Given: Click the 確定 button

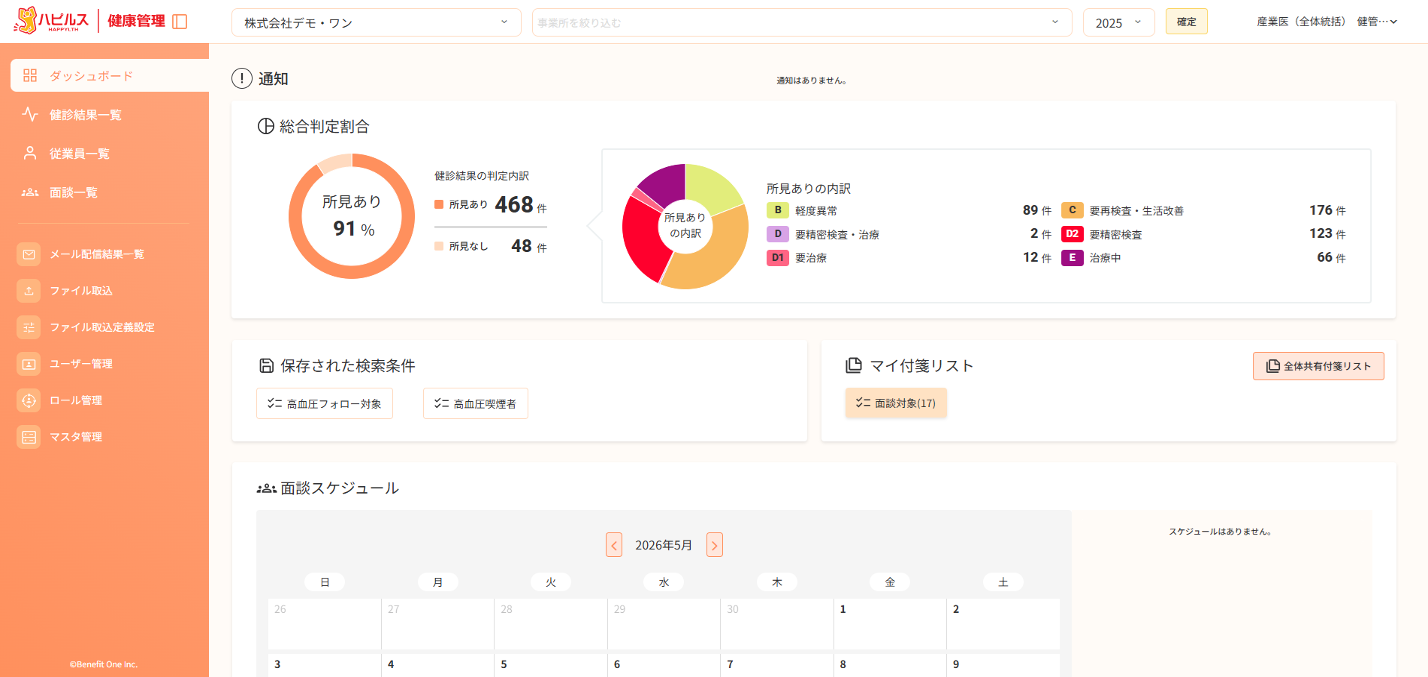Looking at the screenshot, I should click(x=1187, y=22).
